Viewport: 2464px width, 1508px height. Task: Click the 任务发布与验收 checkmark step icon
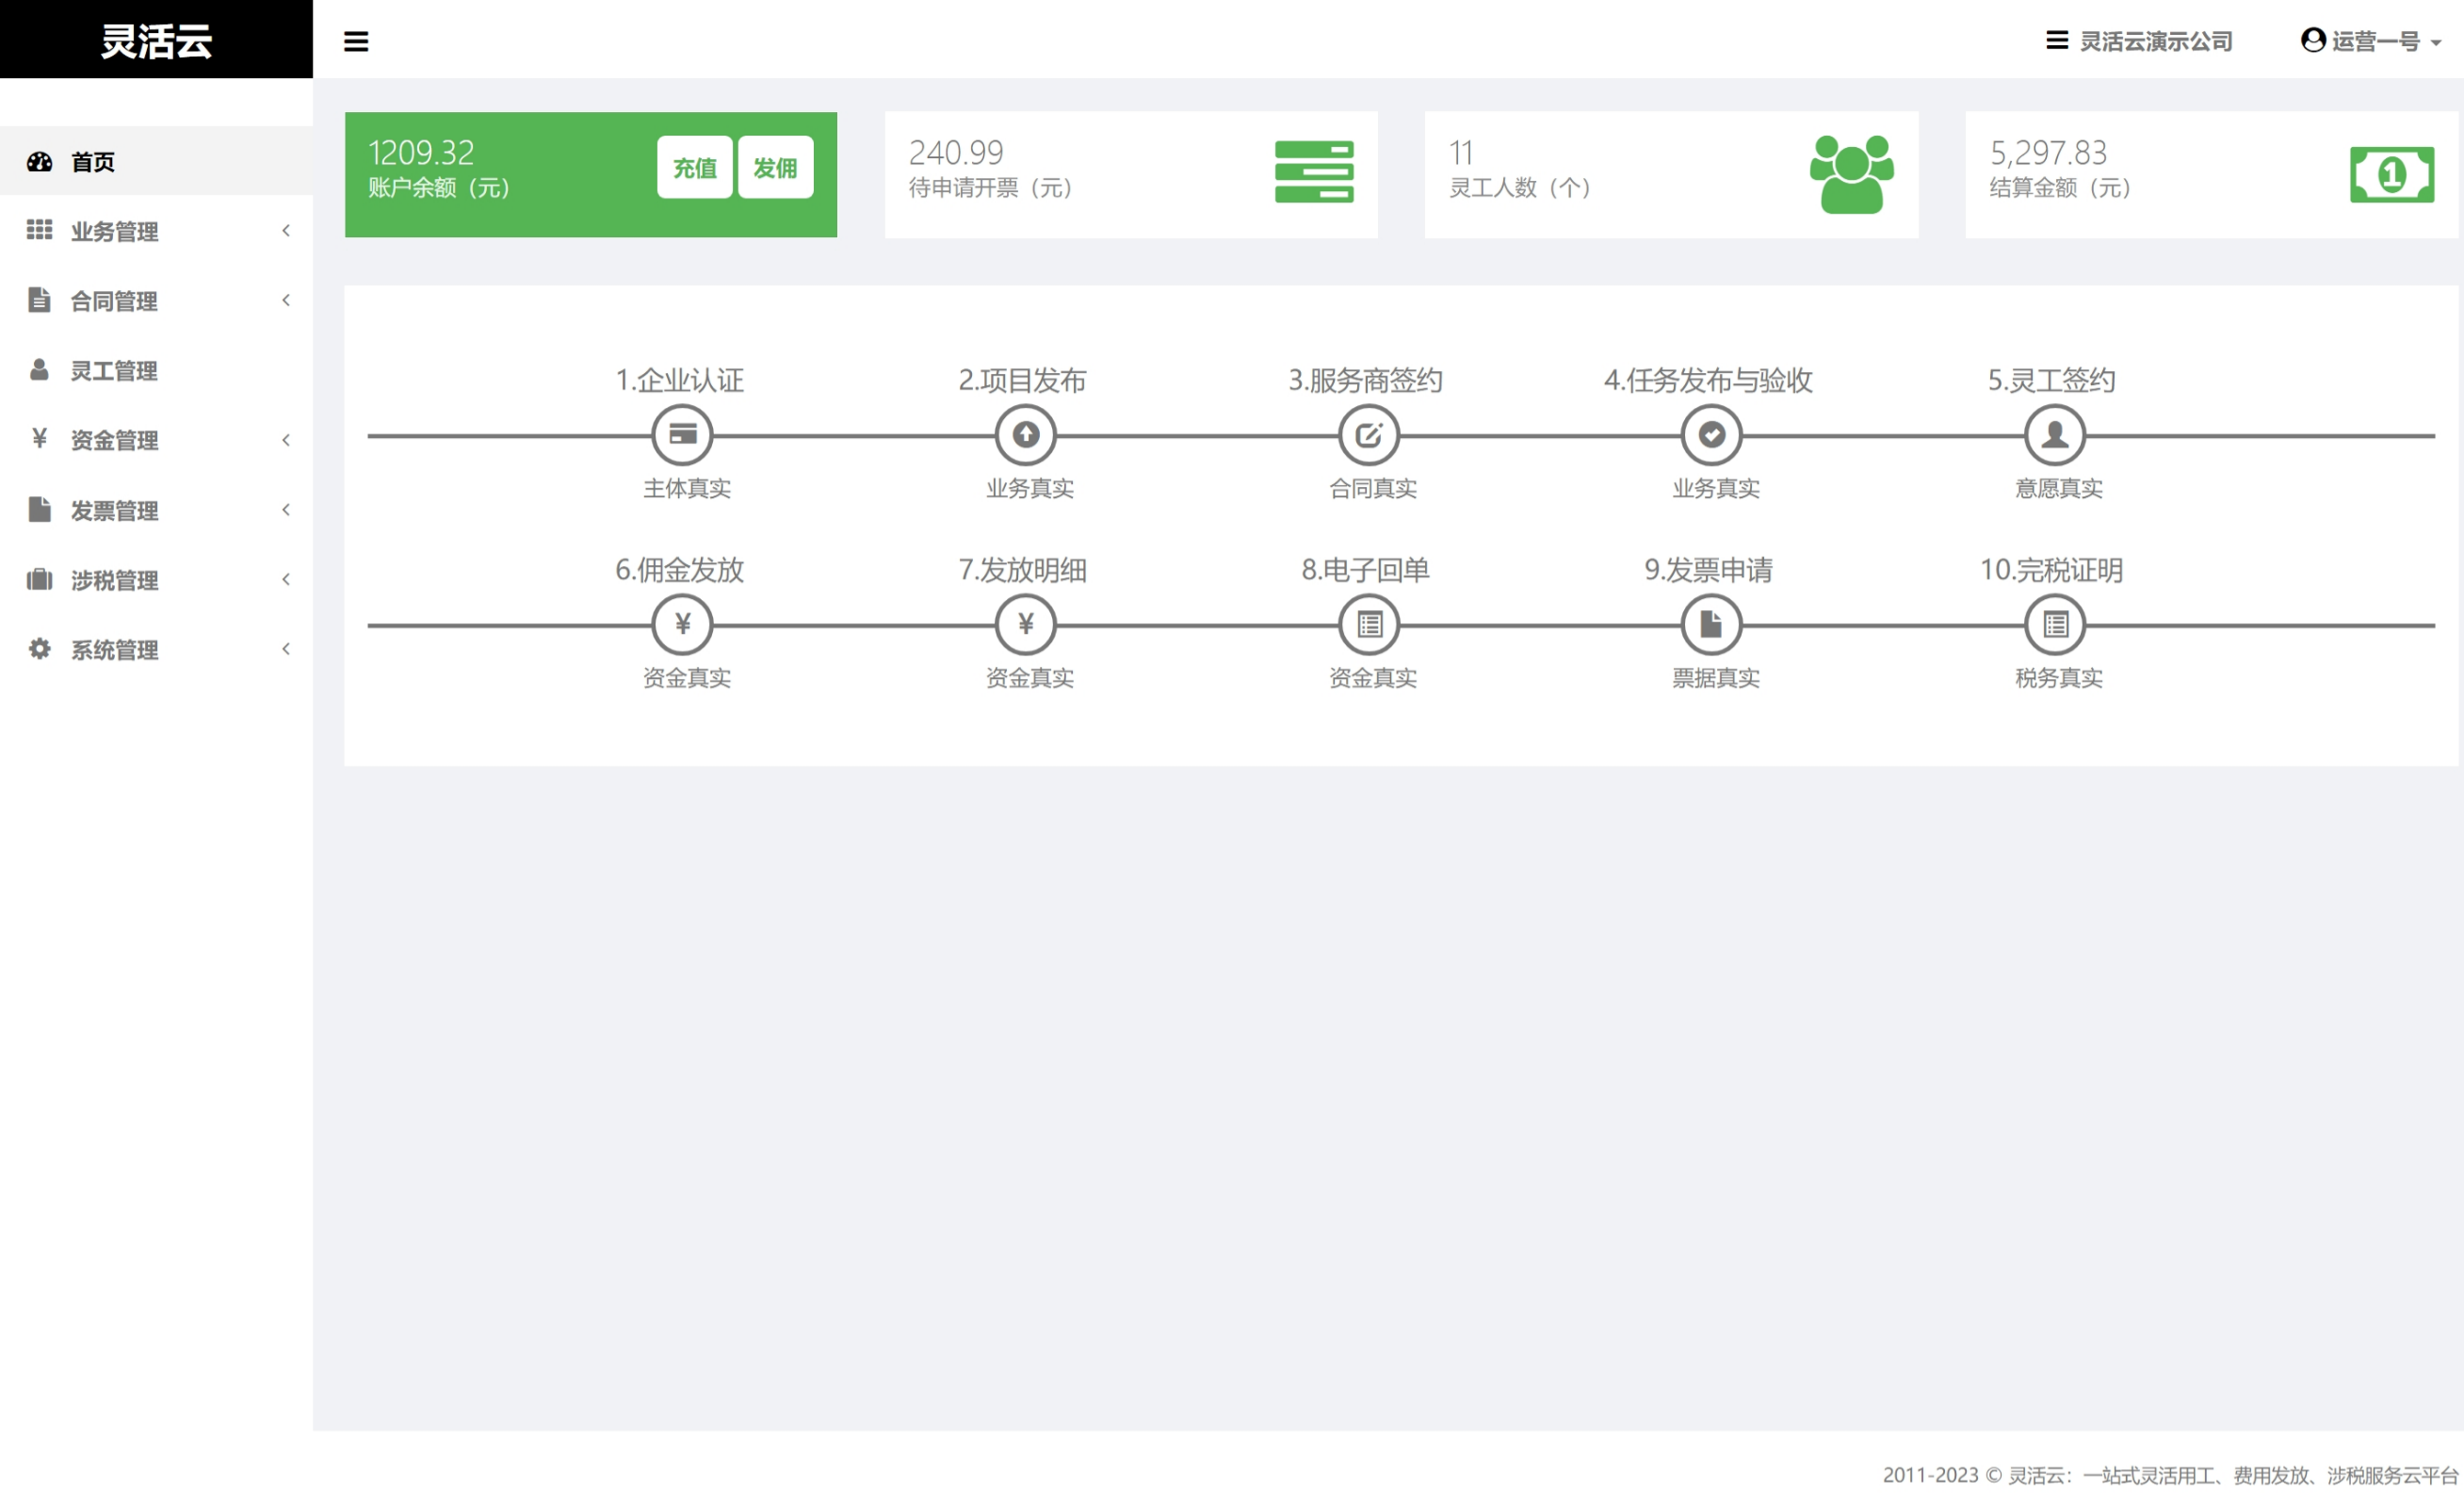coord(1711,435)
